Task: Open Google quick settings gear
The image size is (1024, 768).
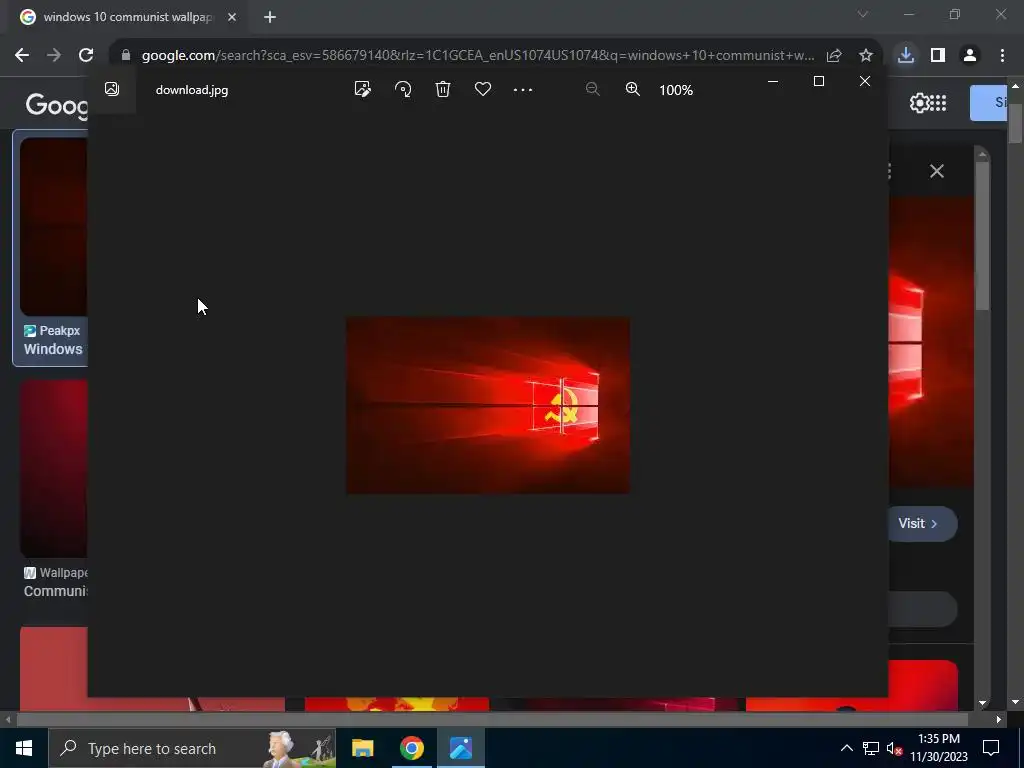Action: (919, 103)
